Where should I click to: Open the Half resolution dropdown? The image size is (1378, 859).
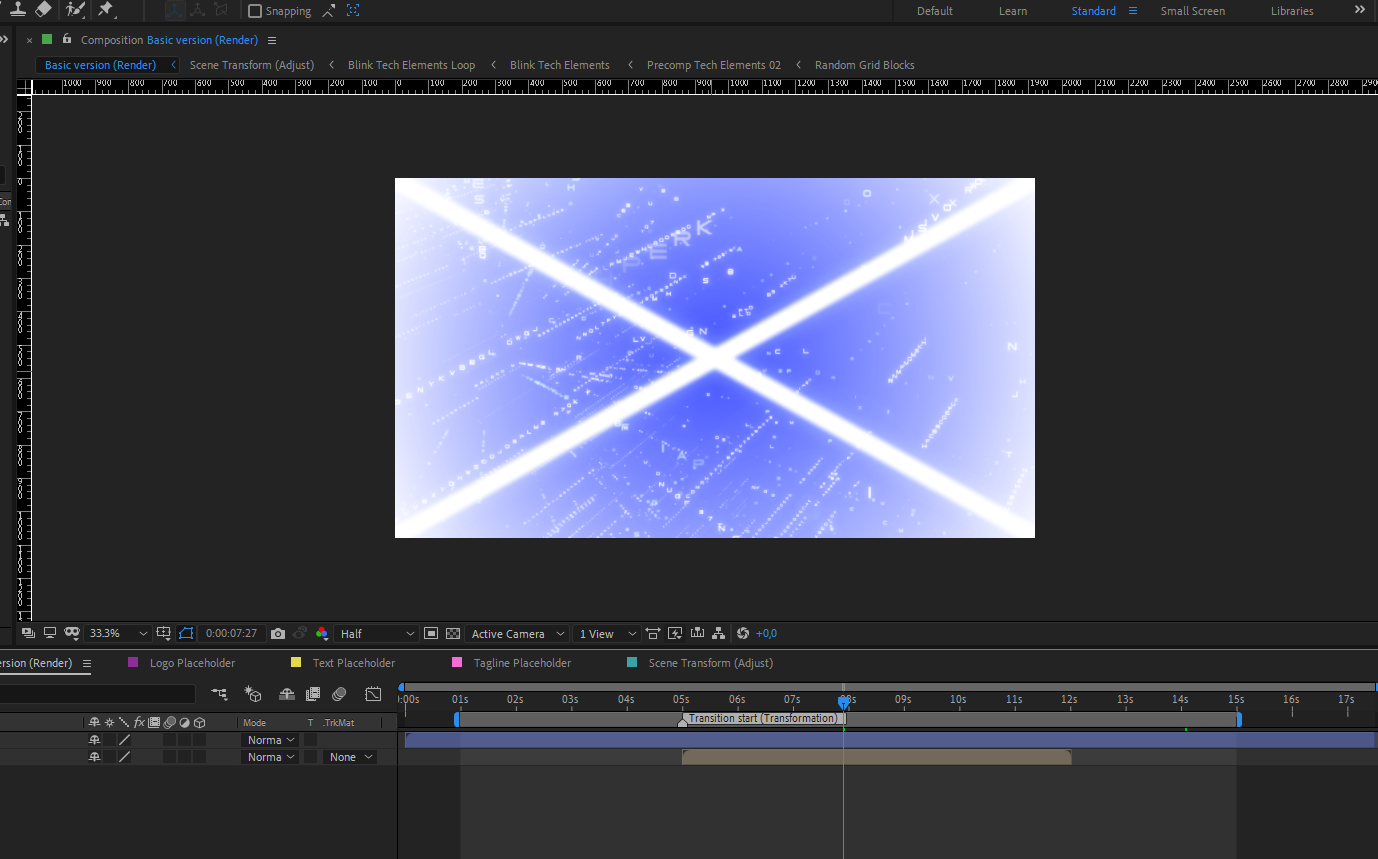377,633
